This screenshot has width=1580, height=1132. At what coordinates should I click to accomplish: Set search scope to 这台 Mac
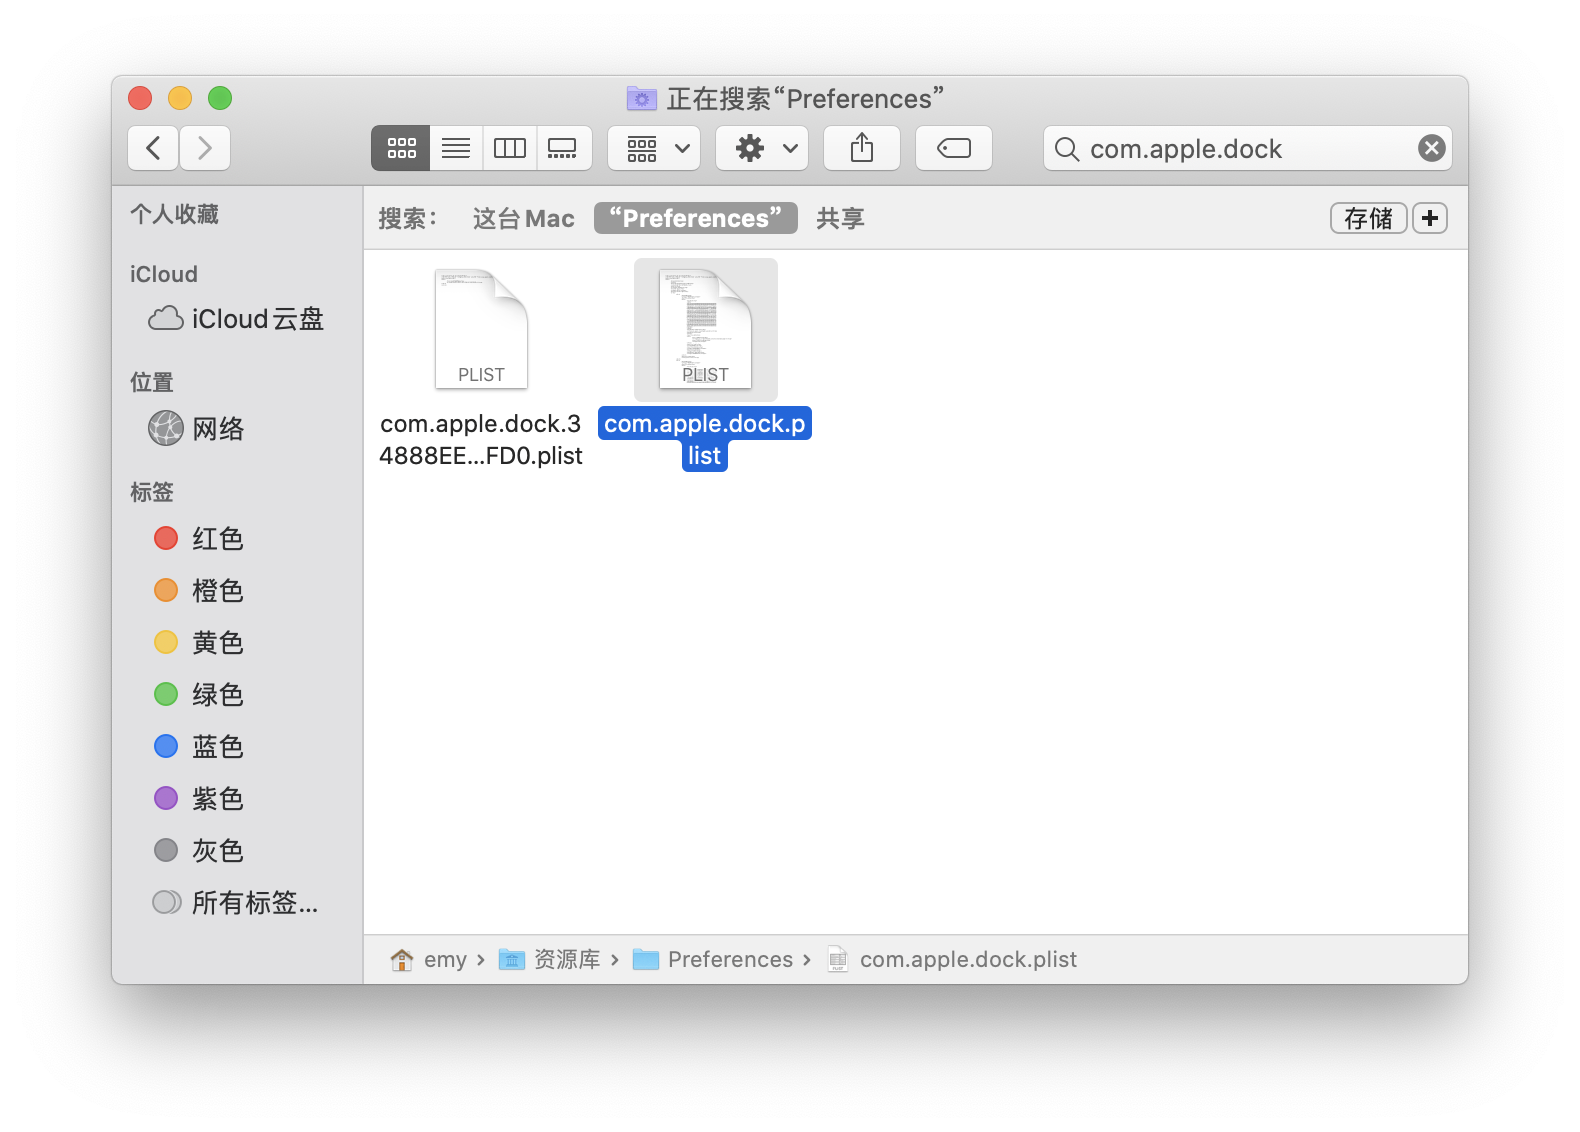pos(523,218)
